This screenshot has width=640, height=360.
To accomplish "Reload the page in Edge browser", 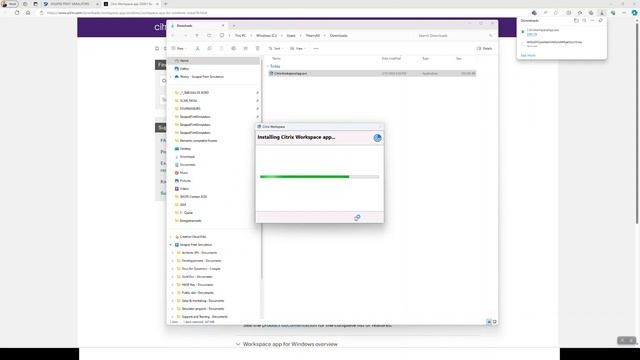I will (17, 13).
